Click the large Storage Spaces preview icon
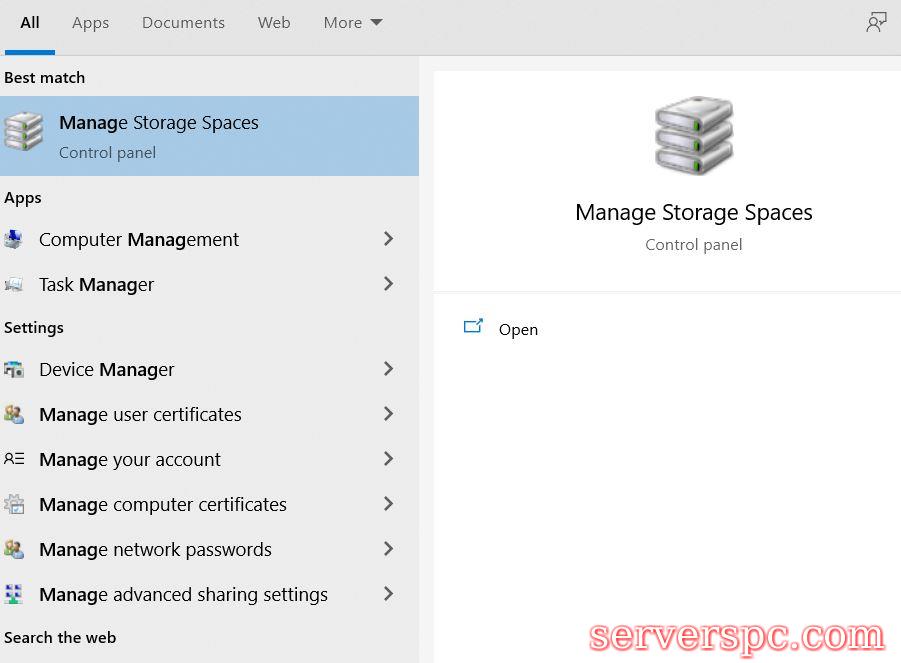 (x=694, y=136)
